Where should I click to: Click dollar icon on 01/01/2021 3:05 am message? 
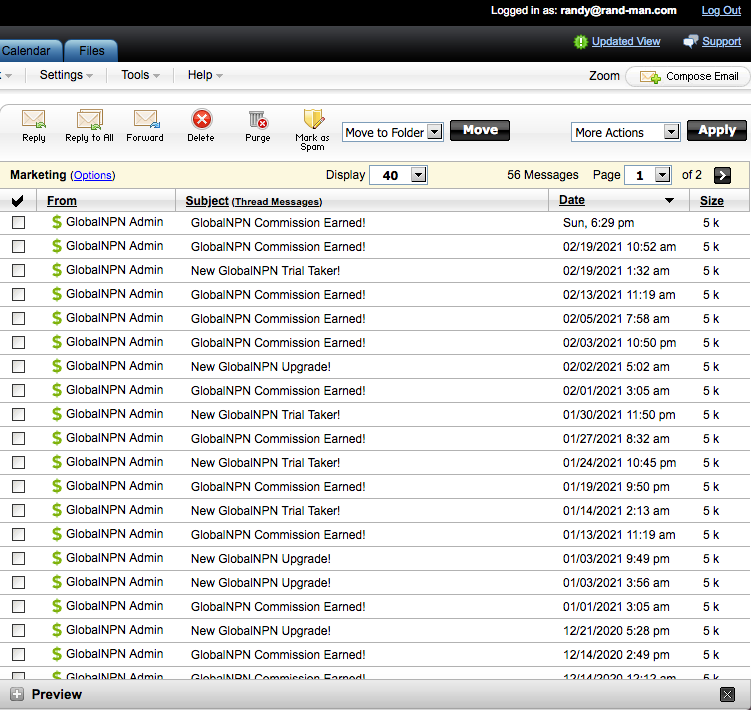(57, 606)
